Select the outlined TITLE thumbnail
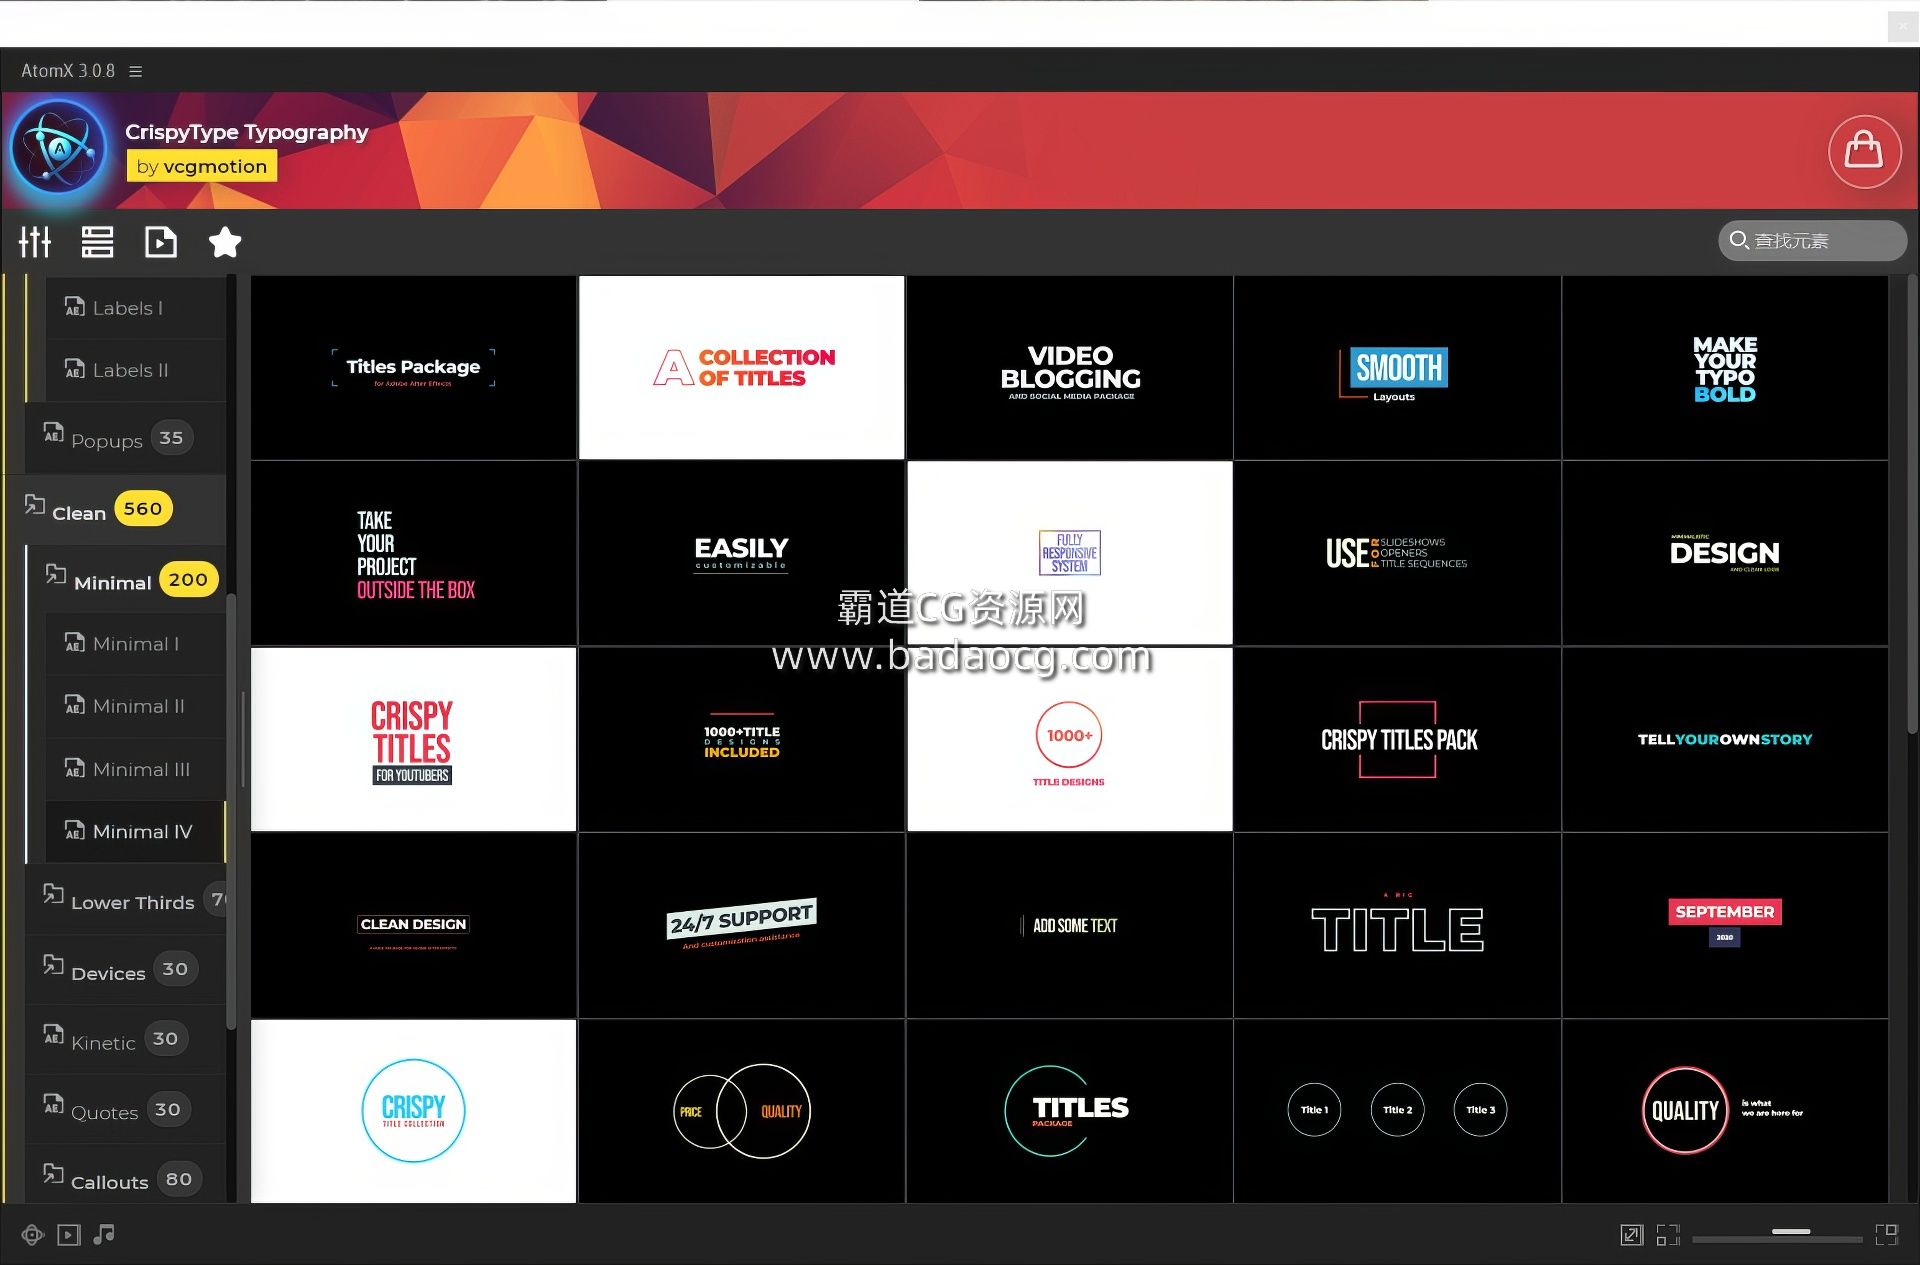This screenshot has height=1265, width=1920. point(1397,925)
